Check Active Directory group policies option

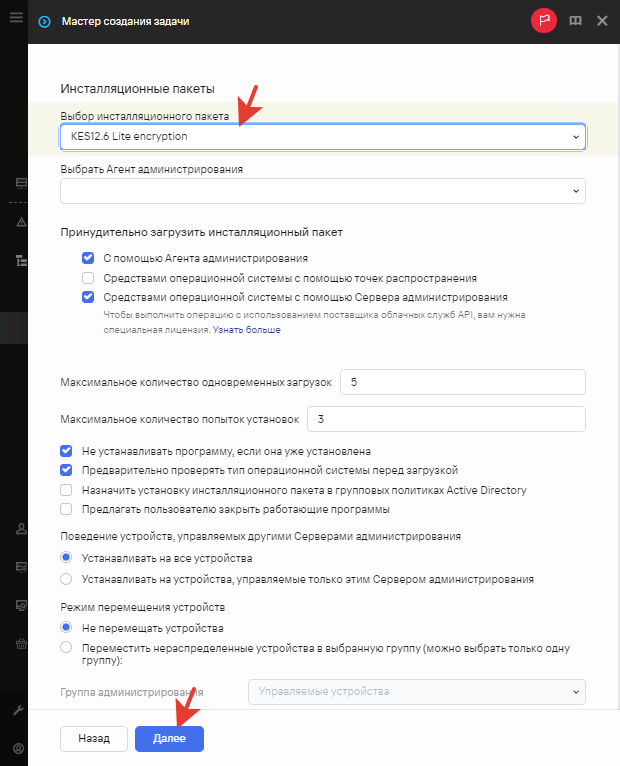pos(66,490)
